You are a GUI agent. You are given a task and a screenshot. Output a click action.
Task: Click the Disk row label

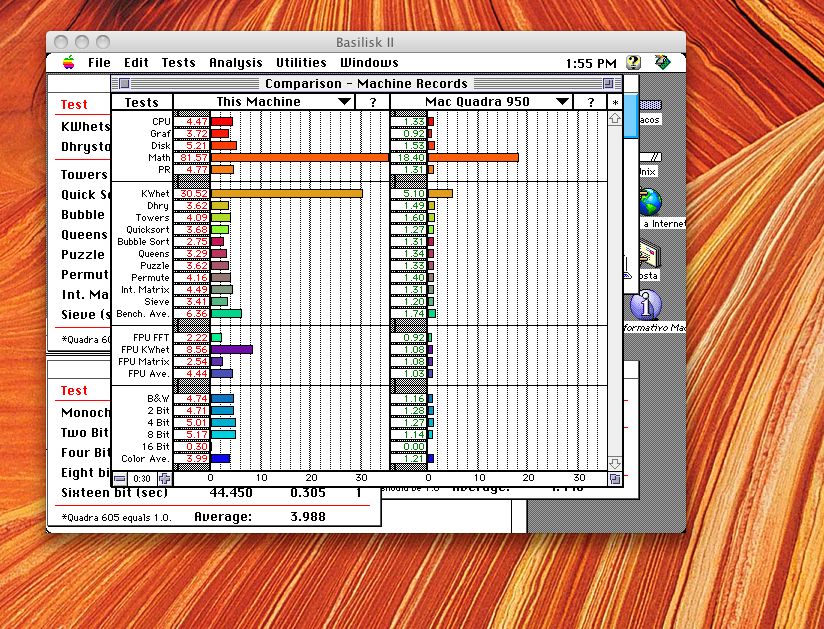(160, 146)
